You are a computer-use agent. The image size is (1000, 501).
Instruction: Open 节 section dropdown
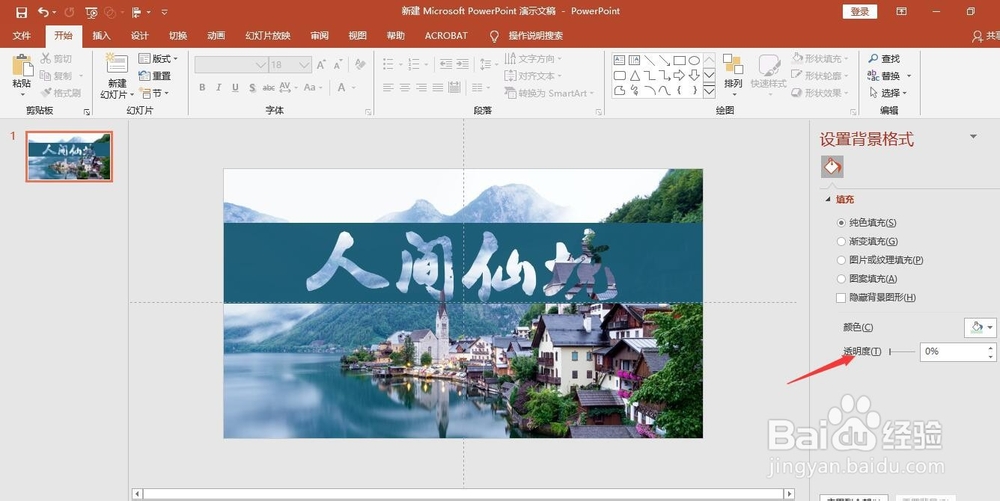(x=154, y=93)
